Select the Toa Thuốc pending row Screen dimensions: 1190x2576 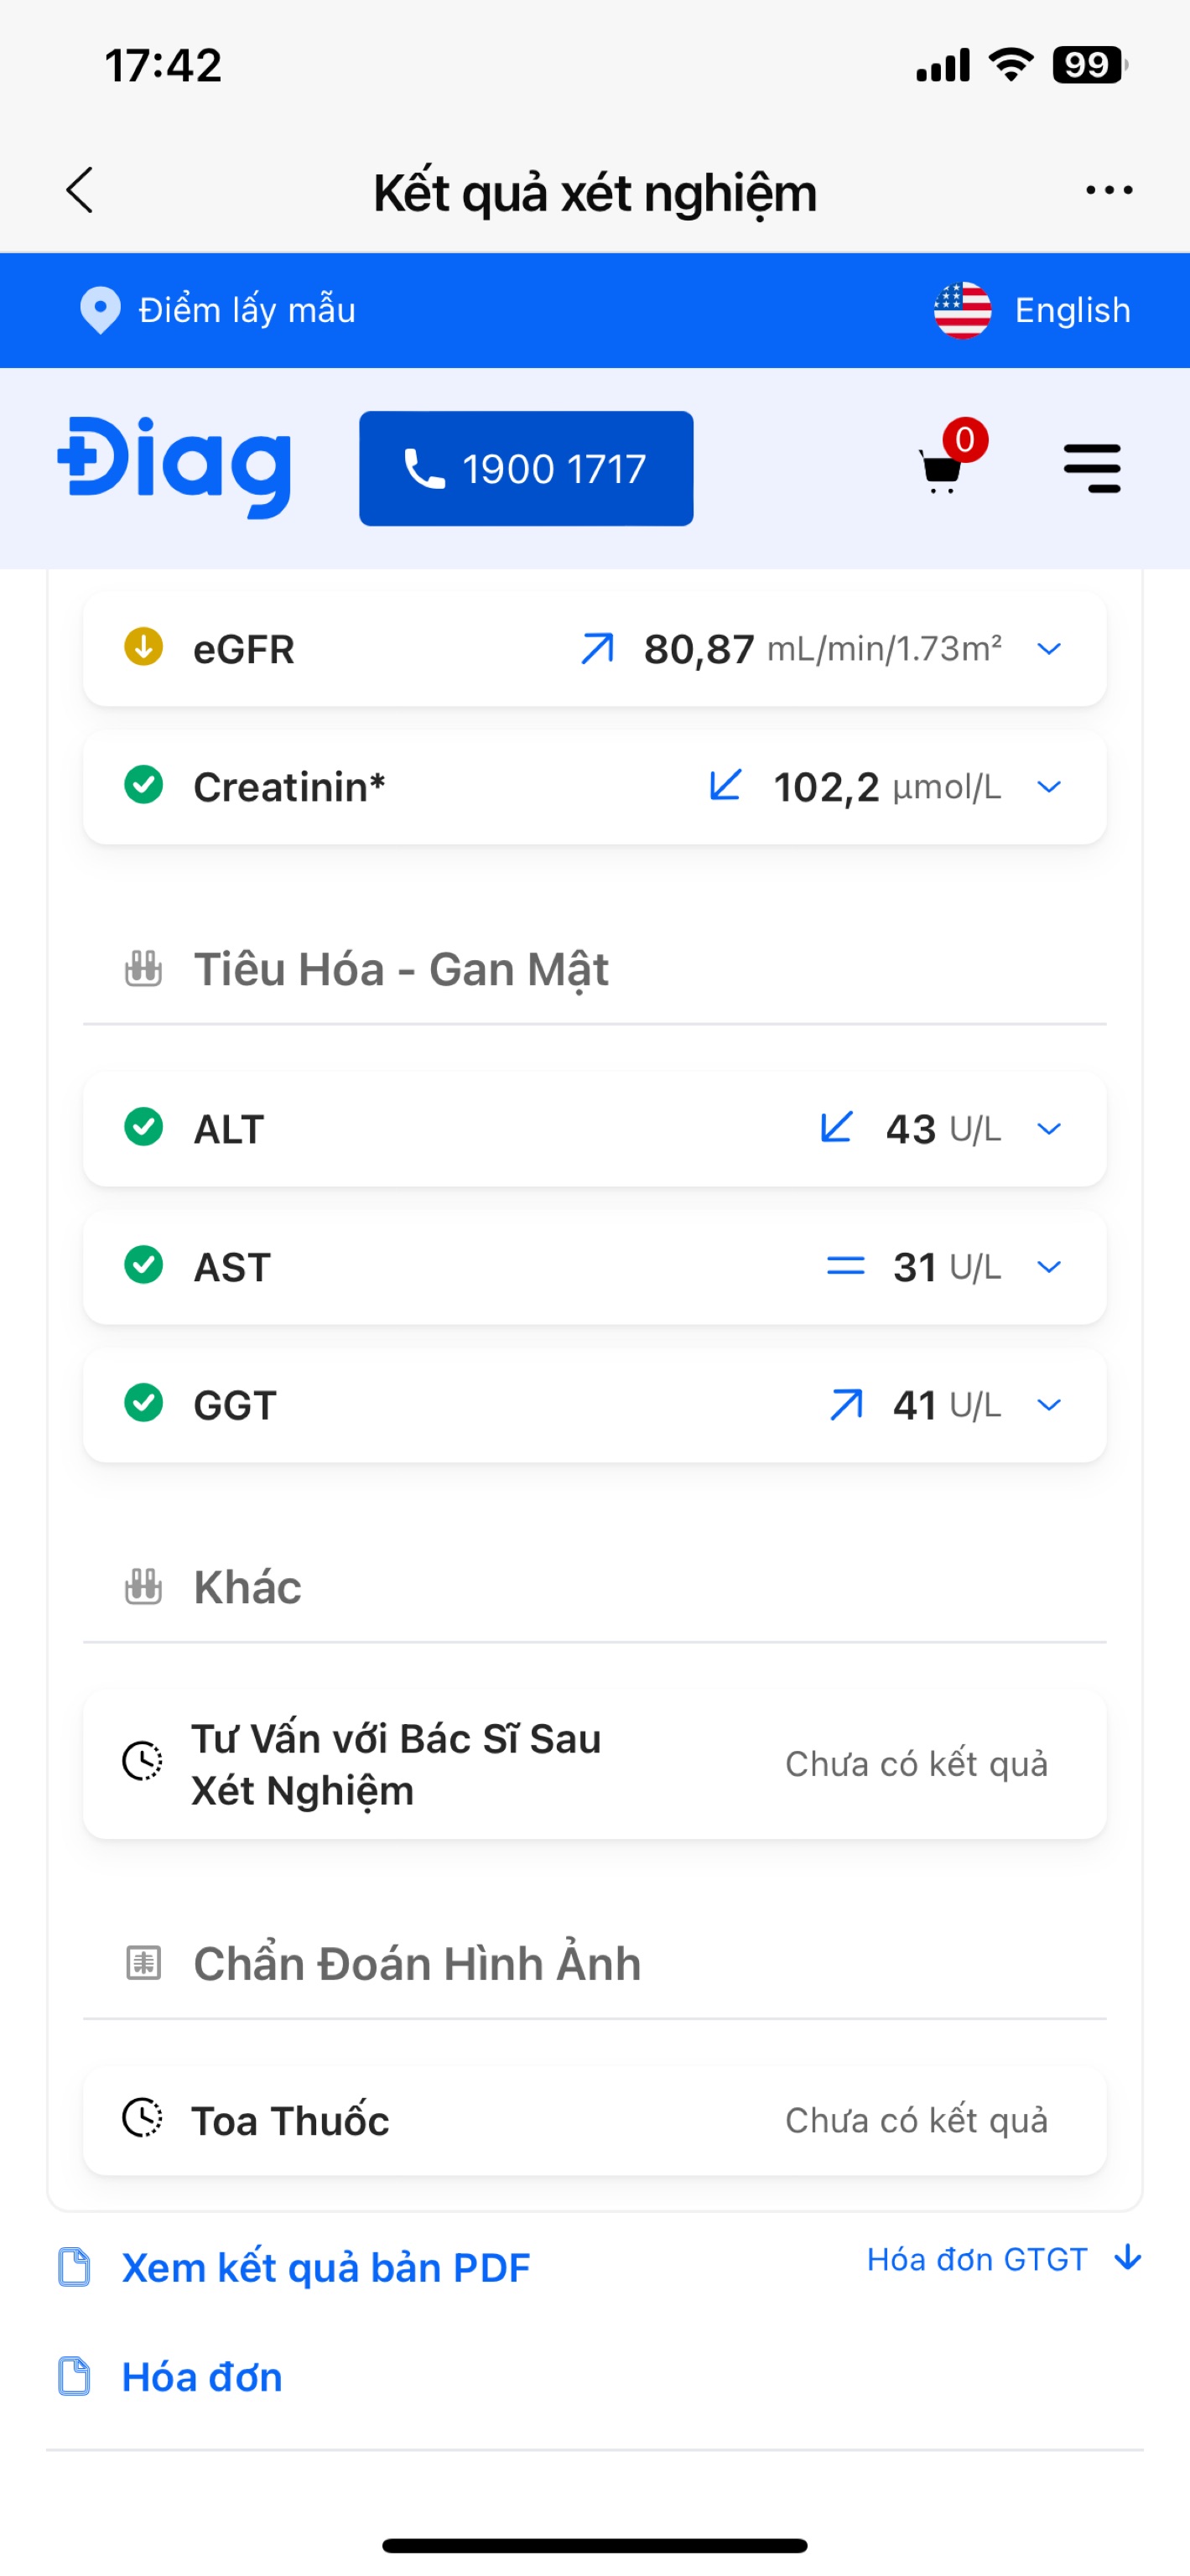pyautogui.click(x=594, y=2120)
